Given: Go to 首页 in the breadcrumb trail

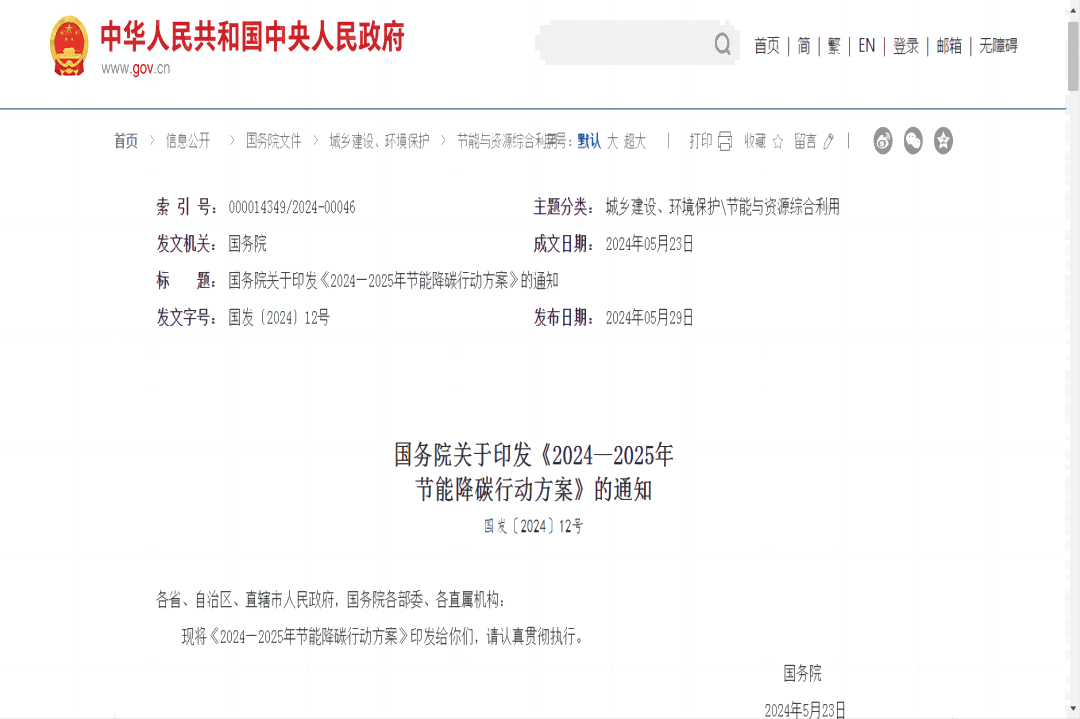Looking at the screenshot, I should [x=125, y=141].
